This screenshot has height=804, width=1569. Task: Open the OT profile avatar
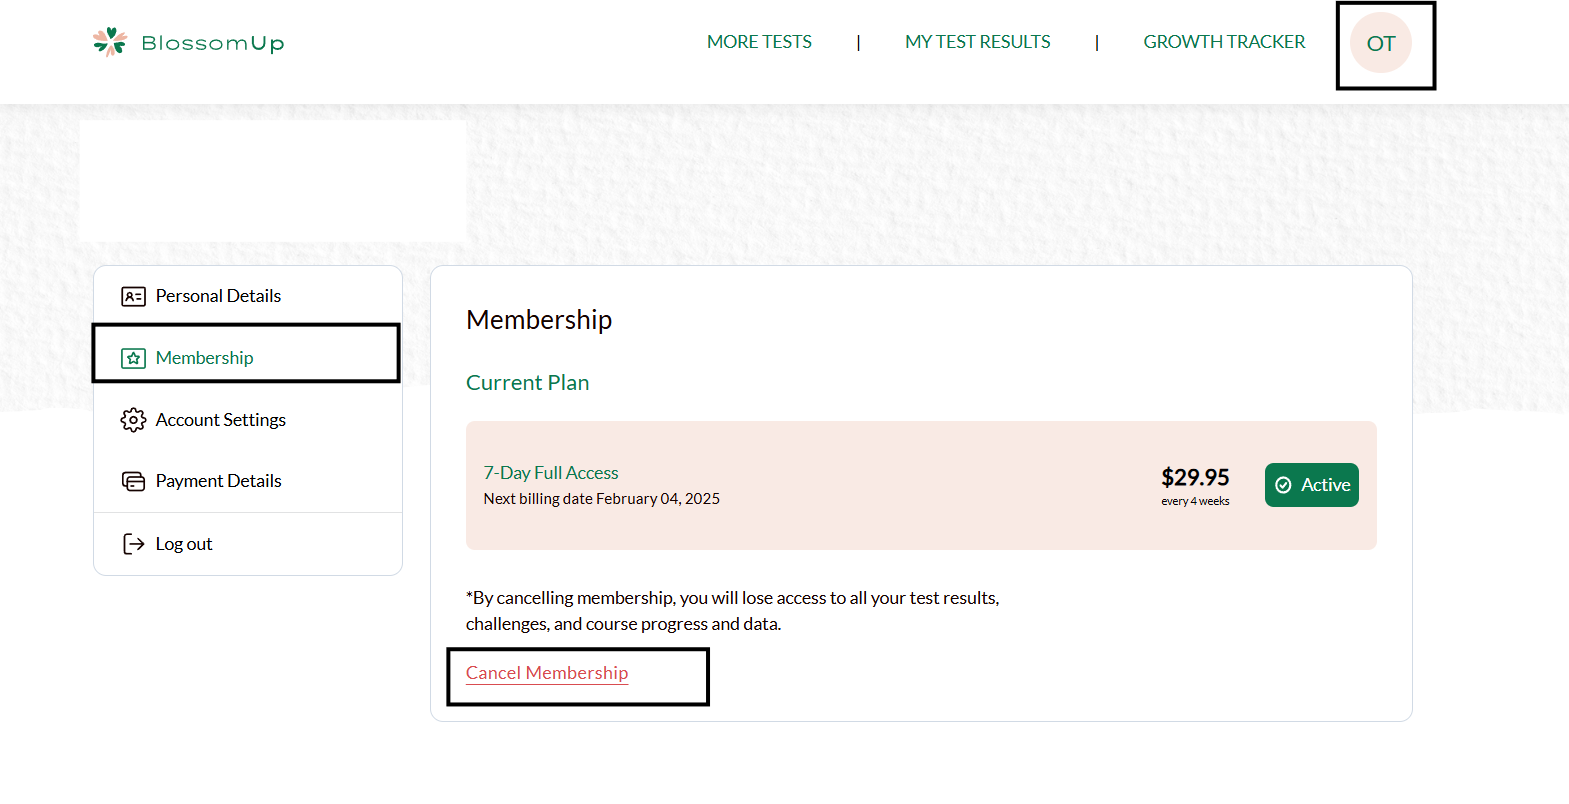pyautogui.click(x=1380, y=43)
